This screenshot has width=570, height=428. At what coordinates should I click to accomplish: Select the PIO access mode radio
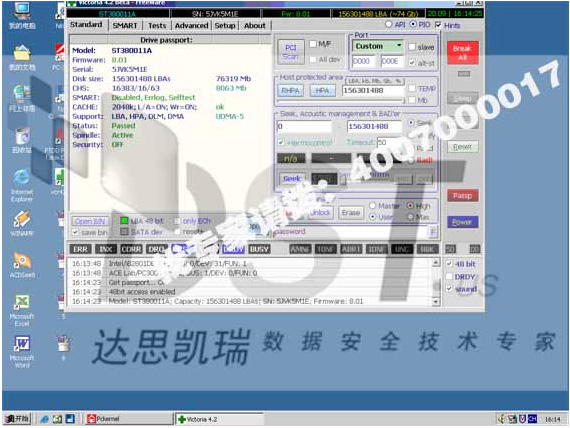(413, 24)
